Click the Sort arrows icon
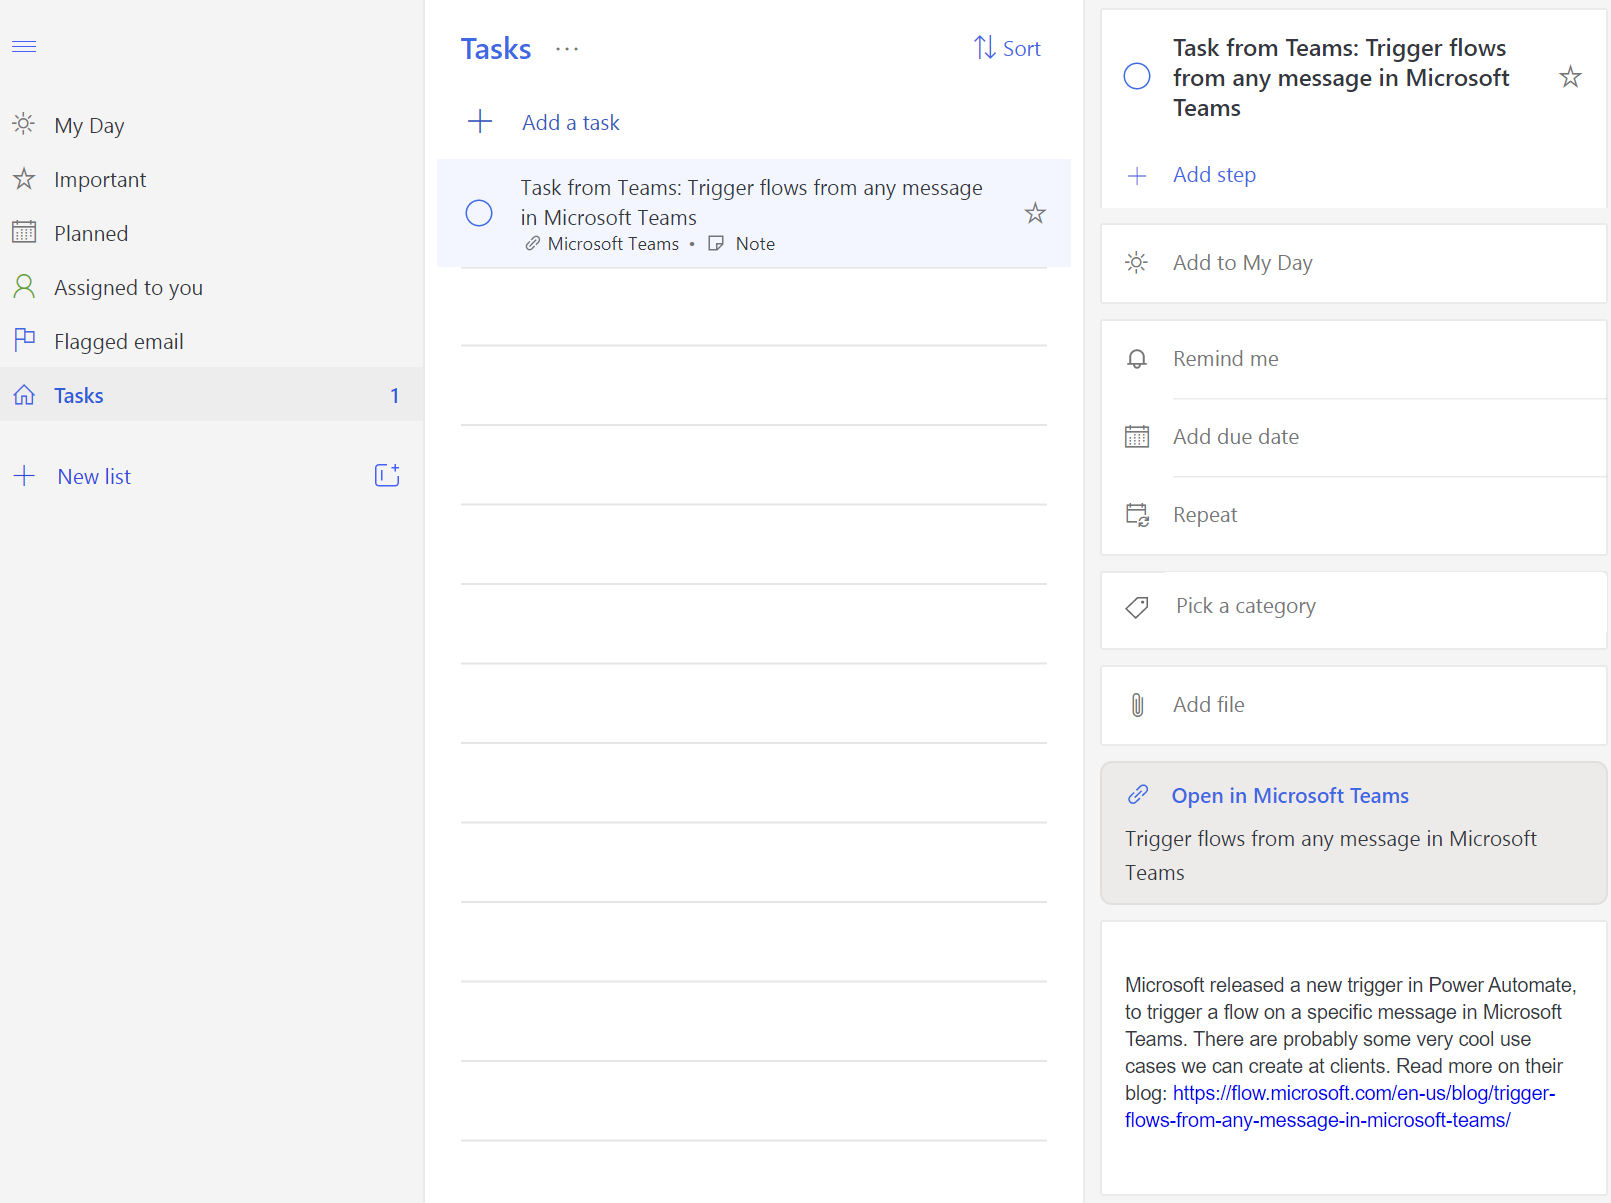This screenshot has width=1611, height=1203. (985, 48)
